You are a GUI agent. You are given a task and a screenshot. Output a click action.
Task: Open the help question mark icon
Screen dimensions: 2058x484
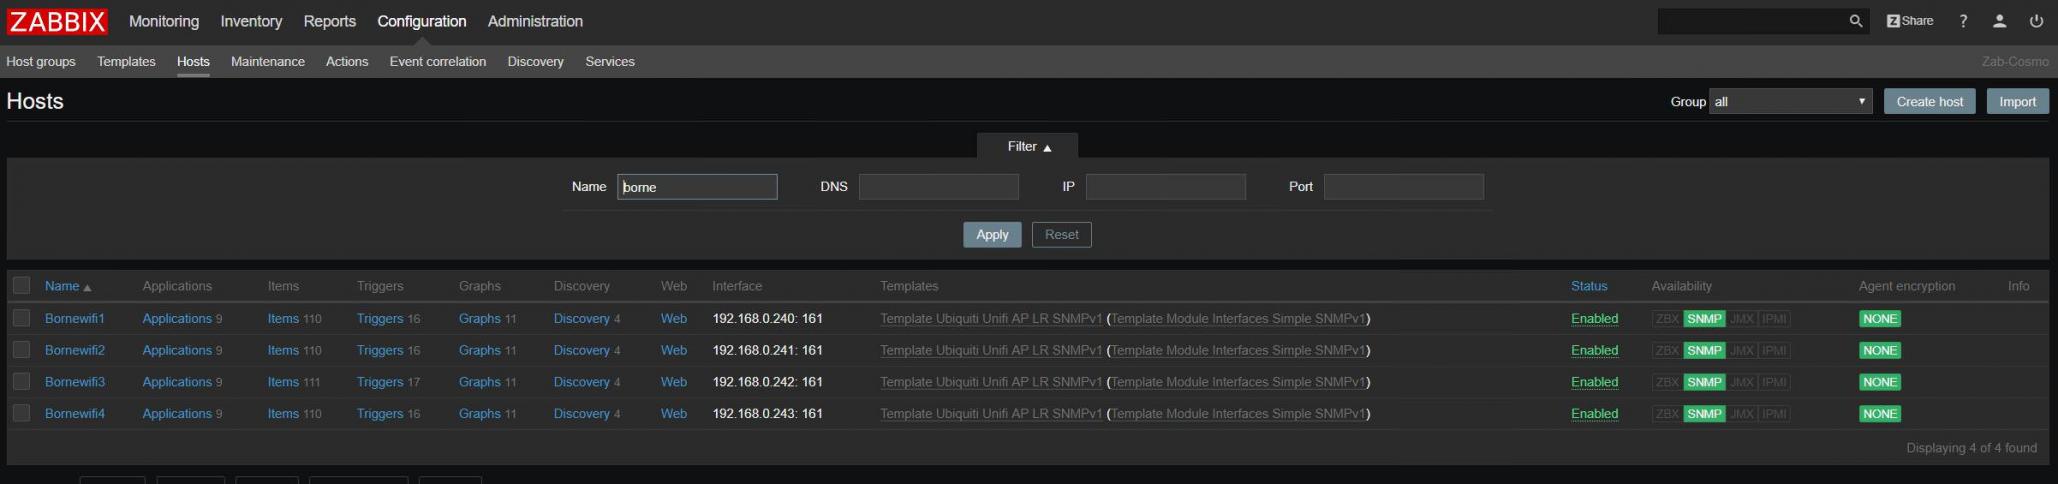[1963, 21]
